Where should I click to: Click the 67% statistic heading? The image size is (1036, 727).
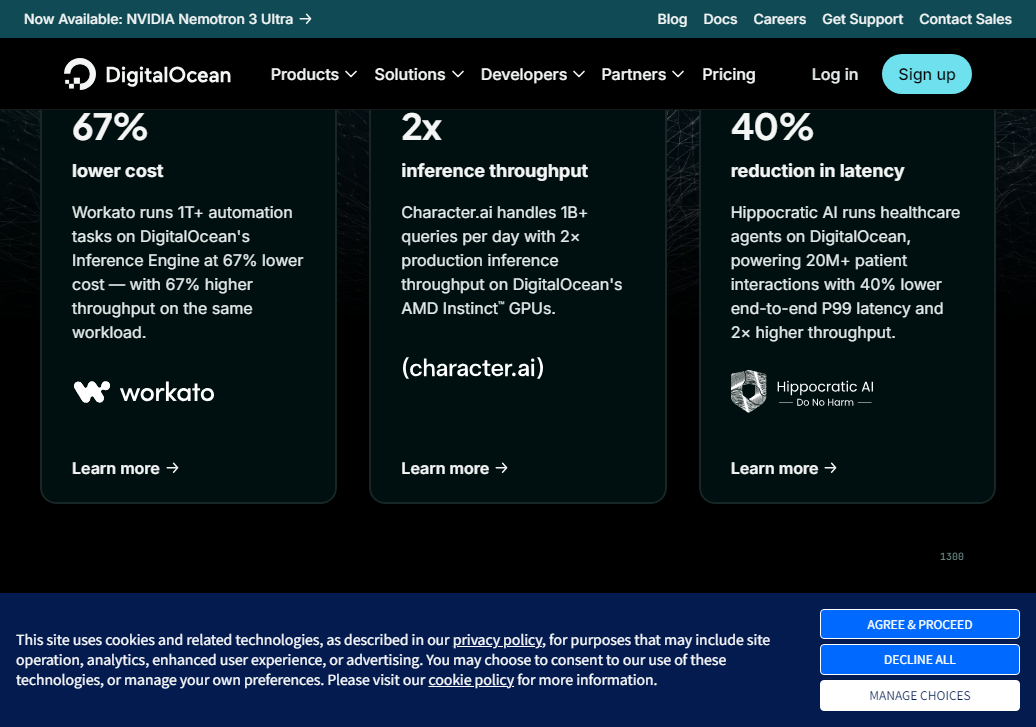110,127
